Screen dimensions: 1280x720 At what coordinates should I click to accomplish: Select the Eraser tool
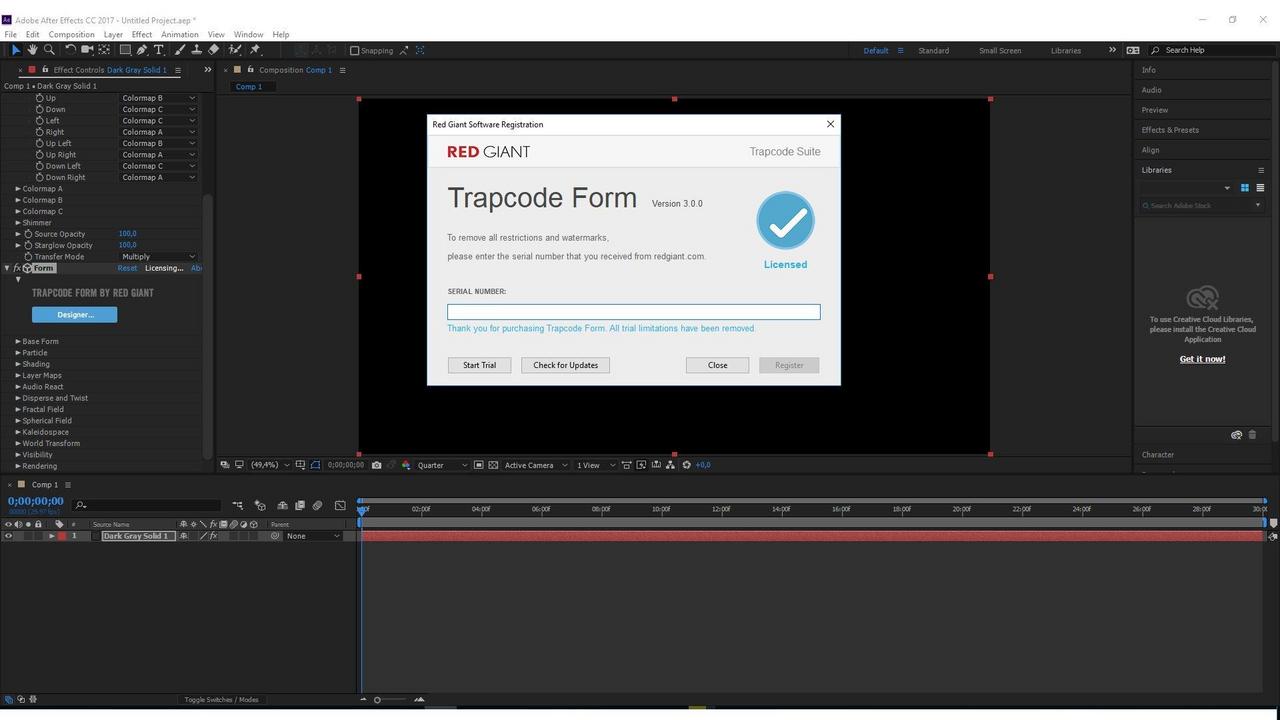coord(213,50)
